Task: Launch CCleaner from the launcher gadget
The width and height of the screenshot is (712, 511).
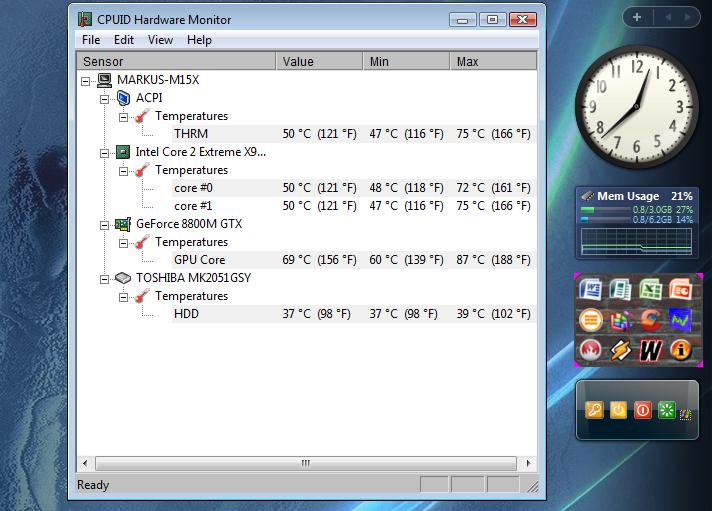Action: [651, 320]
